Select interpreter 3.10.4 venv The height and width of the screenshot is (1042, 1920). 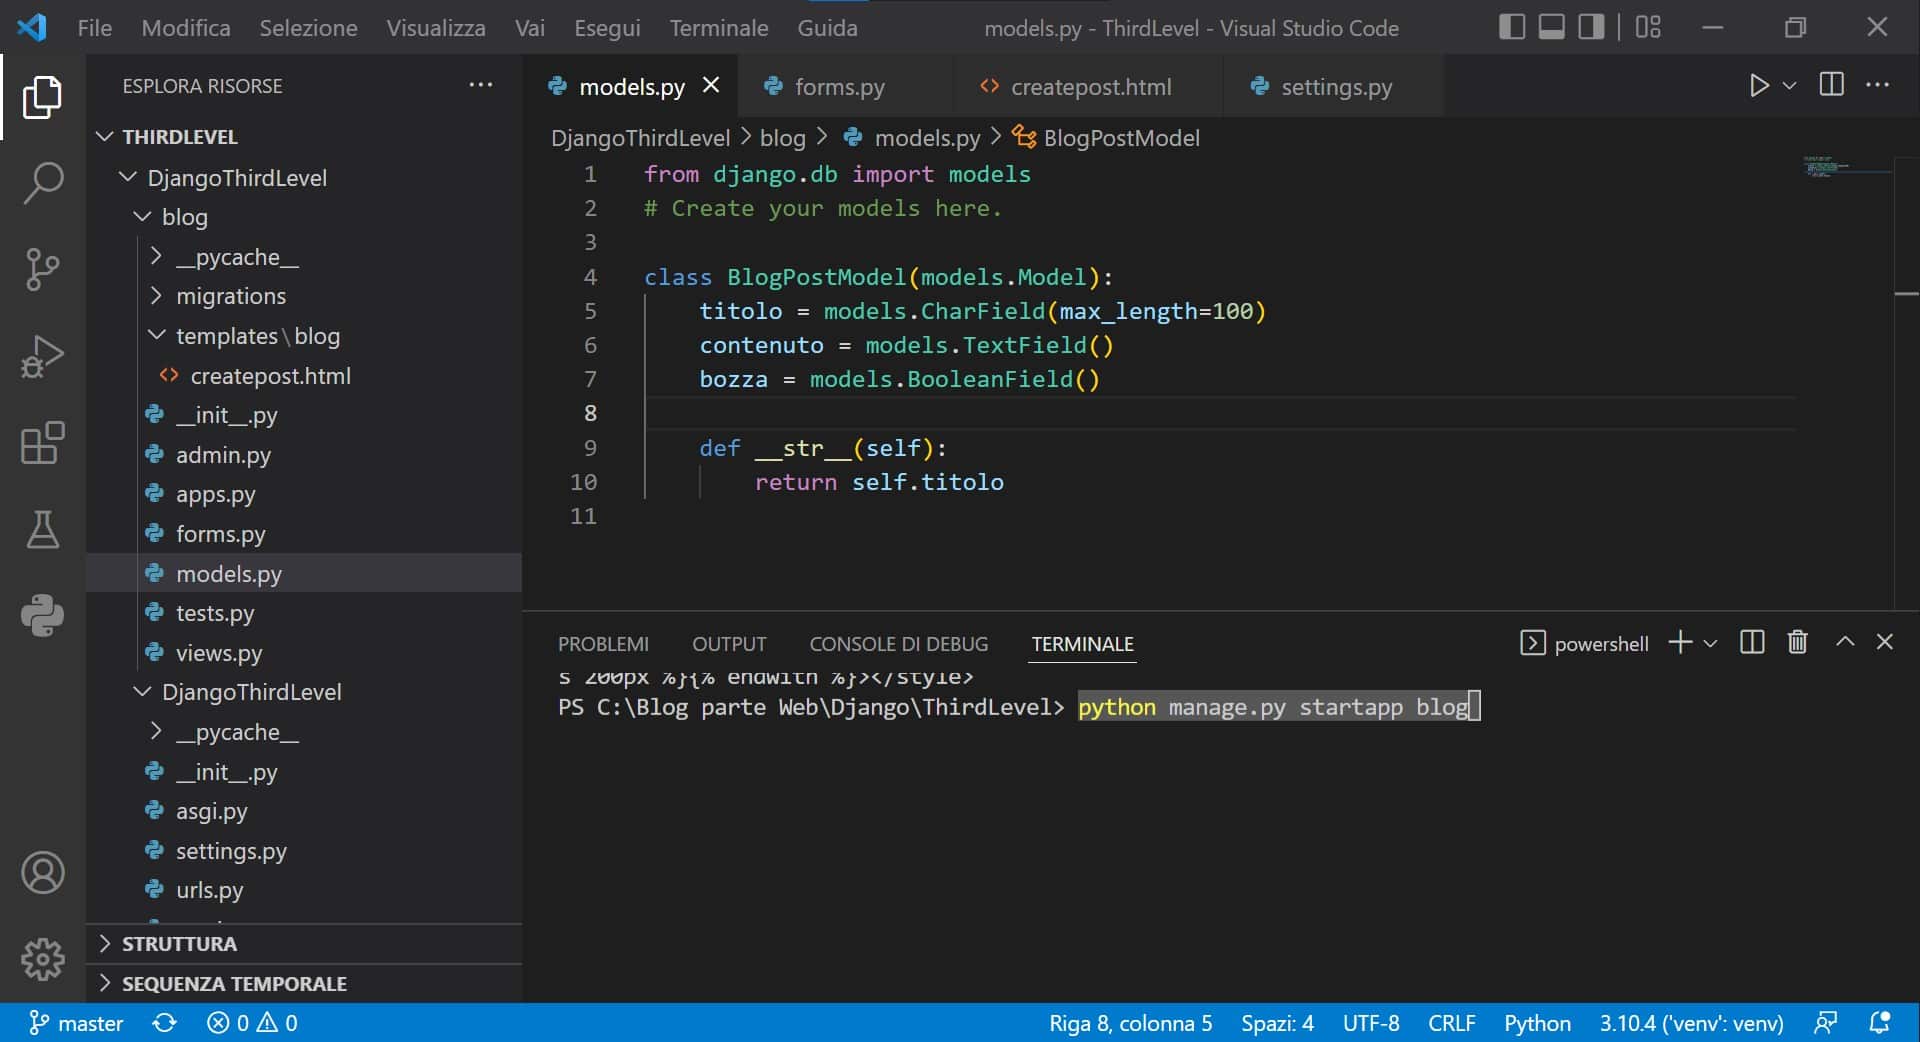(x=1691, y=1023)
